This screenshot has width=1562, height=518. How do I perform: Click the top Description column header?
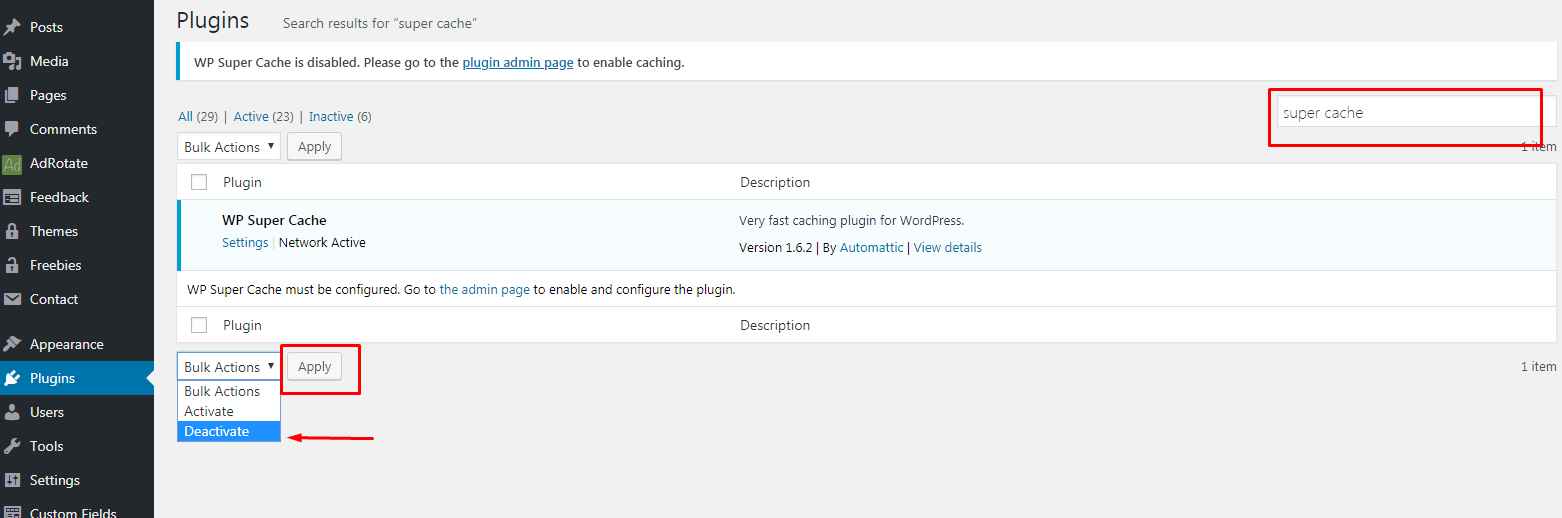click(775, 182)
